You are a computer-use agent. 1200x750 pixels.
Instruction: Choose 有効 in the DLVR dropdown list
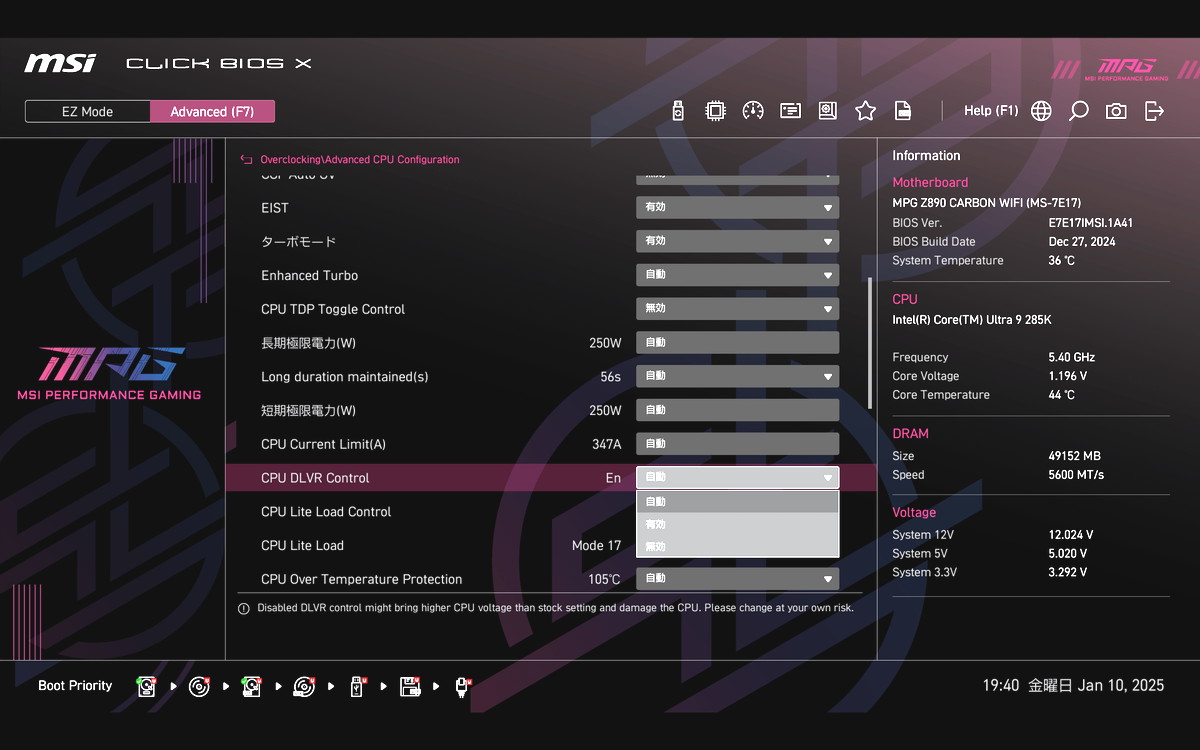pyautogui.click(x=737, y=524)
